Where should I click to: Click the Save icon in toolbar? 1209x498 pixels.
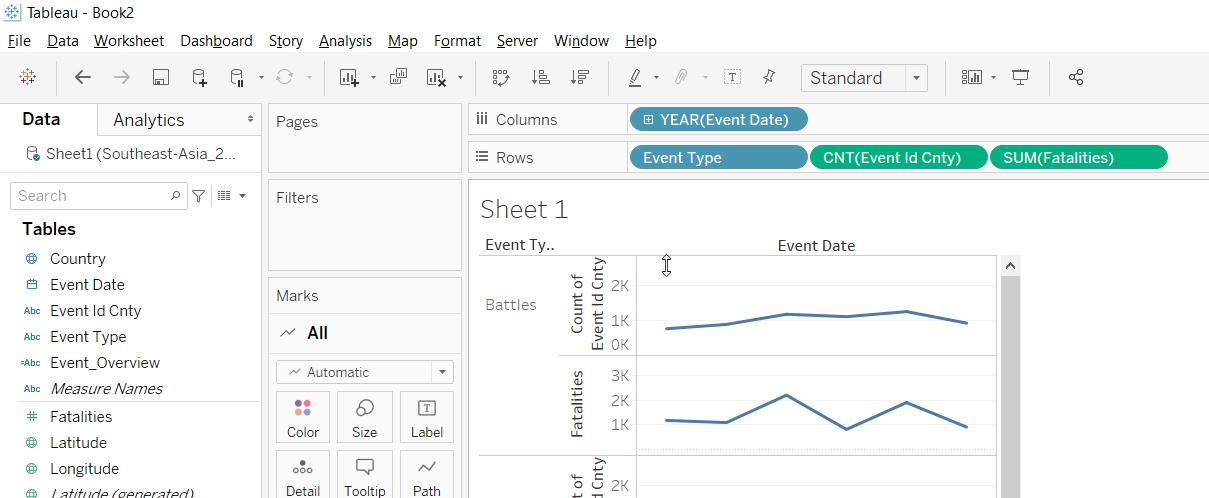[x=160, y=78]
